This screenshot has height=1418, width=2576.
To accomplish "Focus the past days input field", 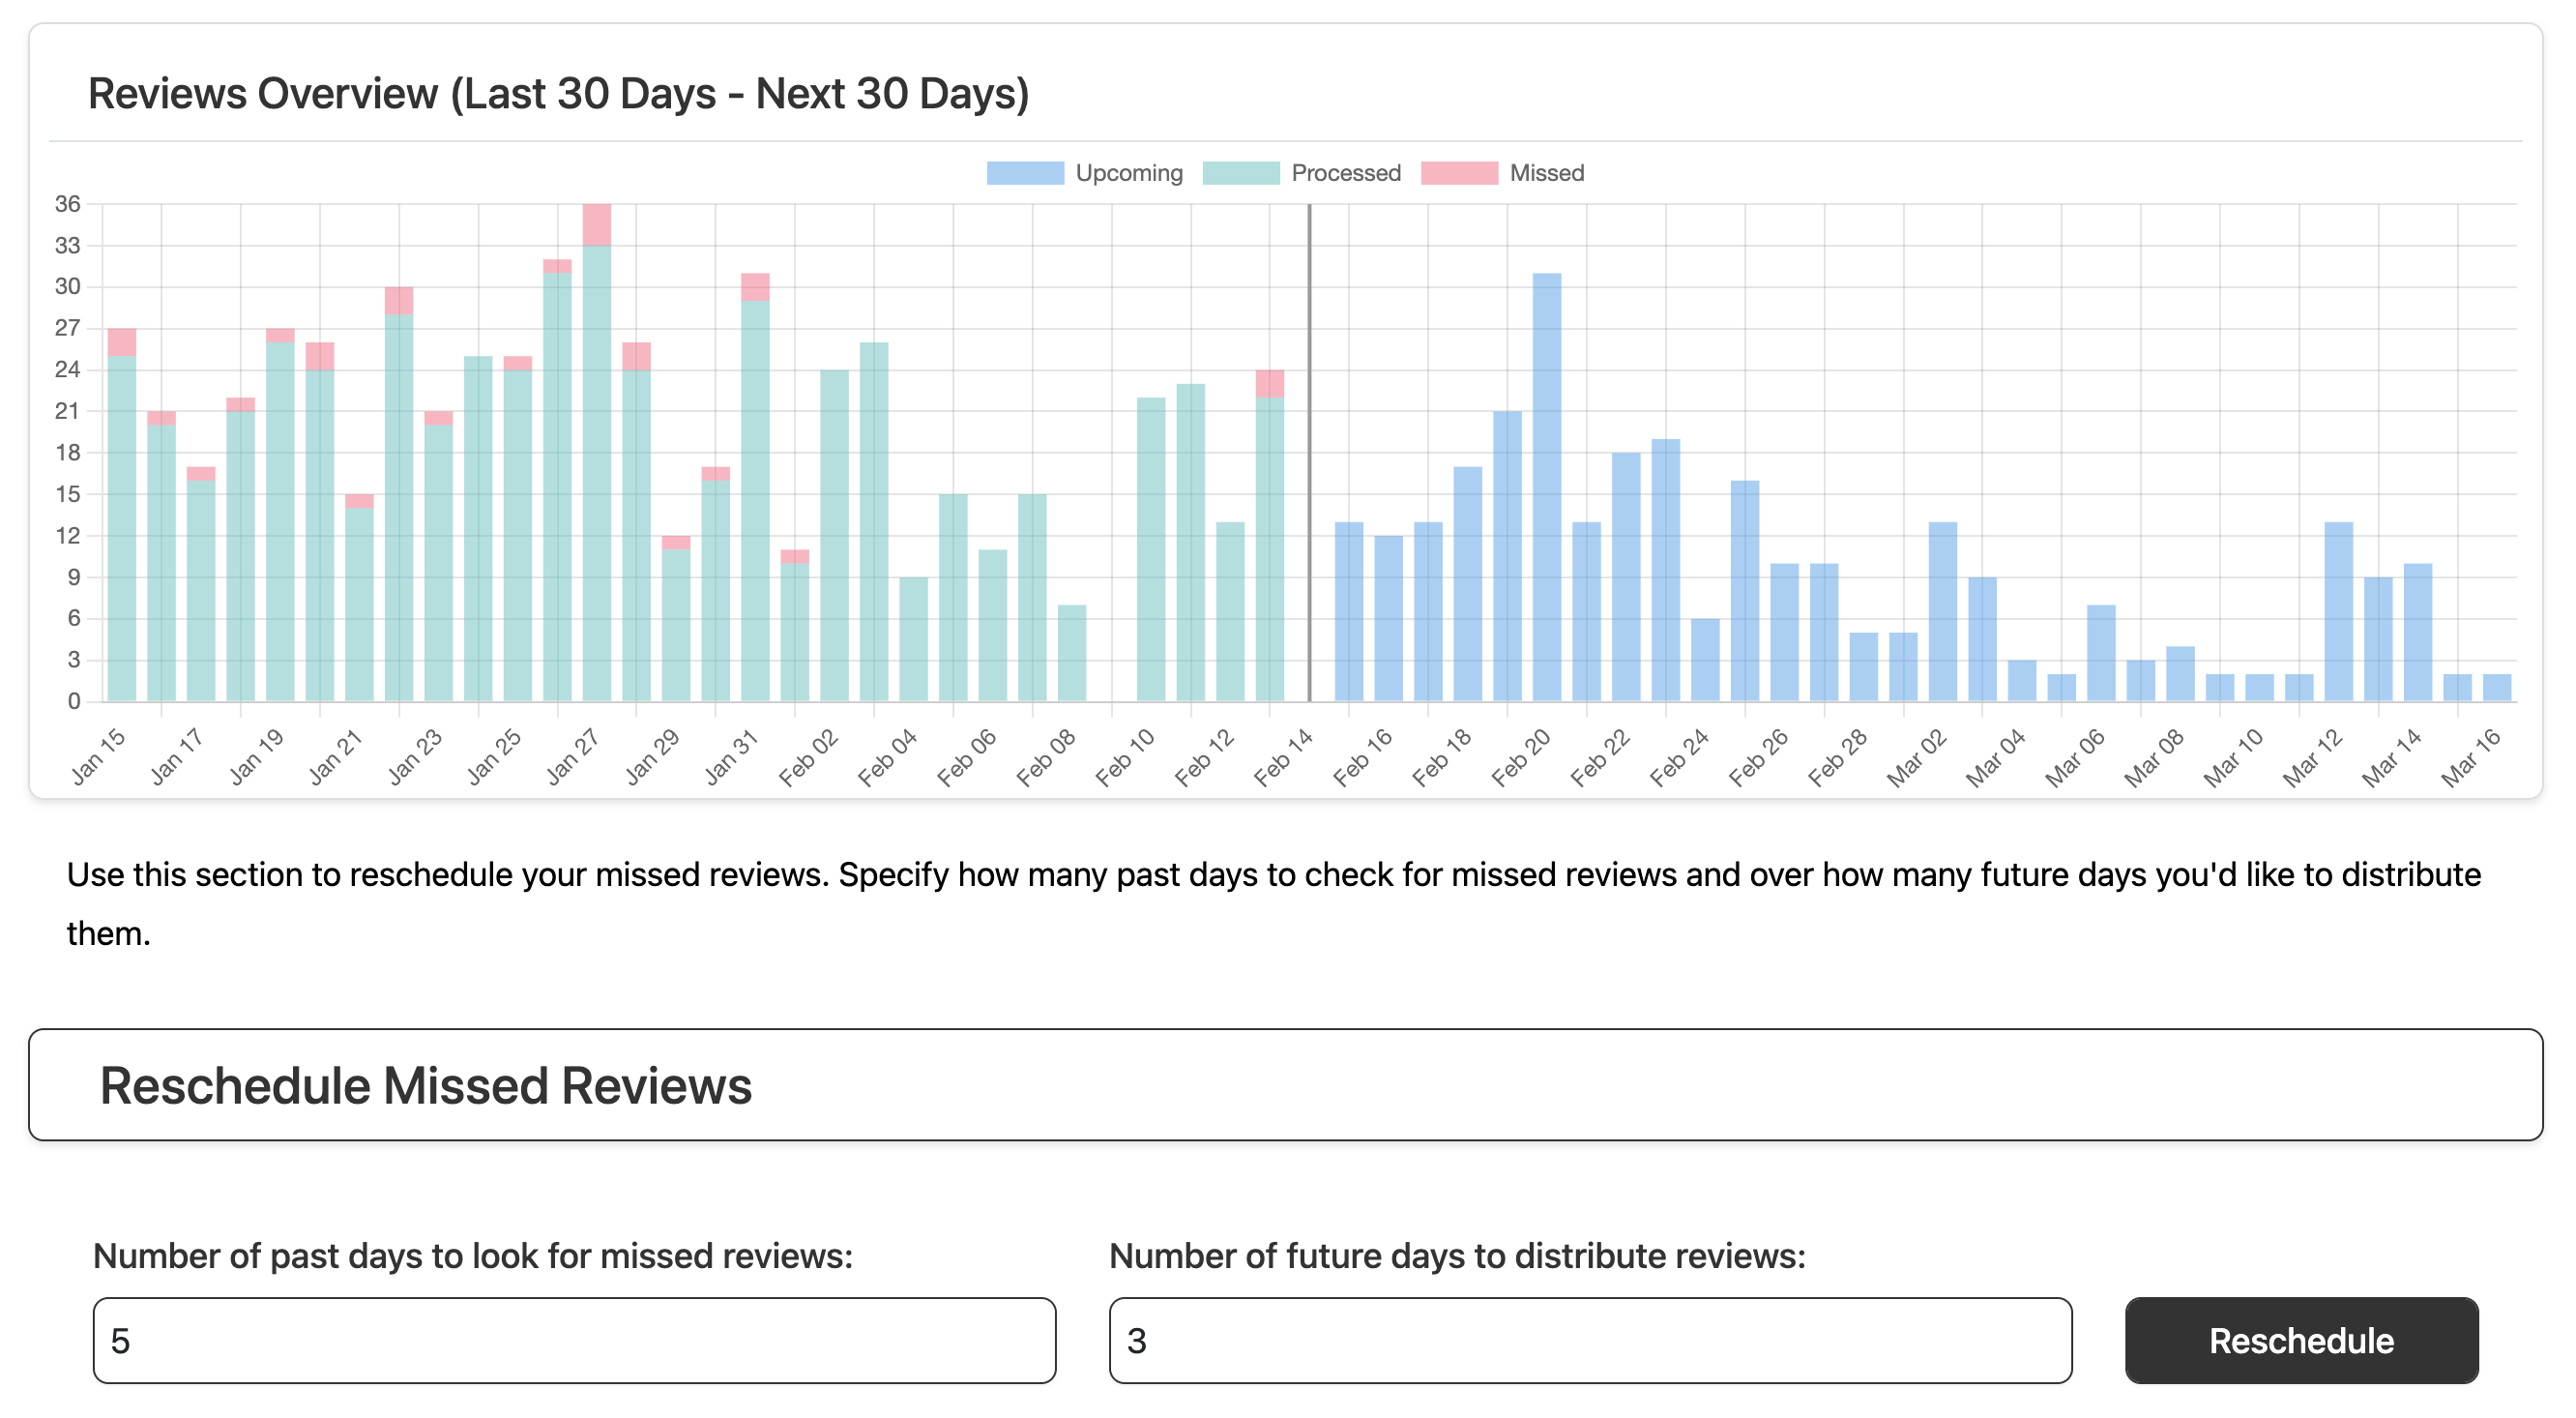I will [574, 1340].
